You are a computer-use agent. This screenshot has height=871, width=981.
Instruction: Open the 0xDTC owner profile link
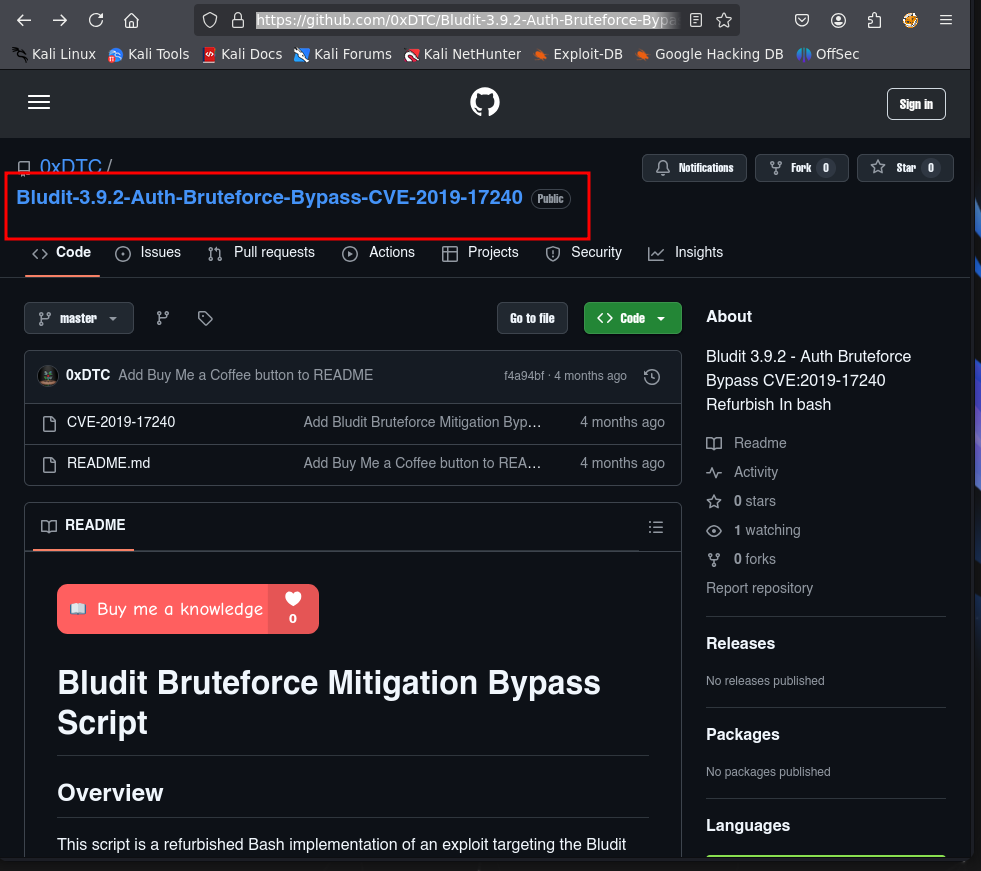(x=71, y=166)
